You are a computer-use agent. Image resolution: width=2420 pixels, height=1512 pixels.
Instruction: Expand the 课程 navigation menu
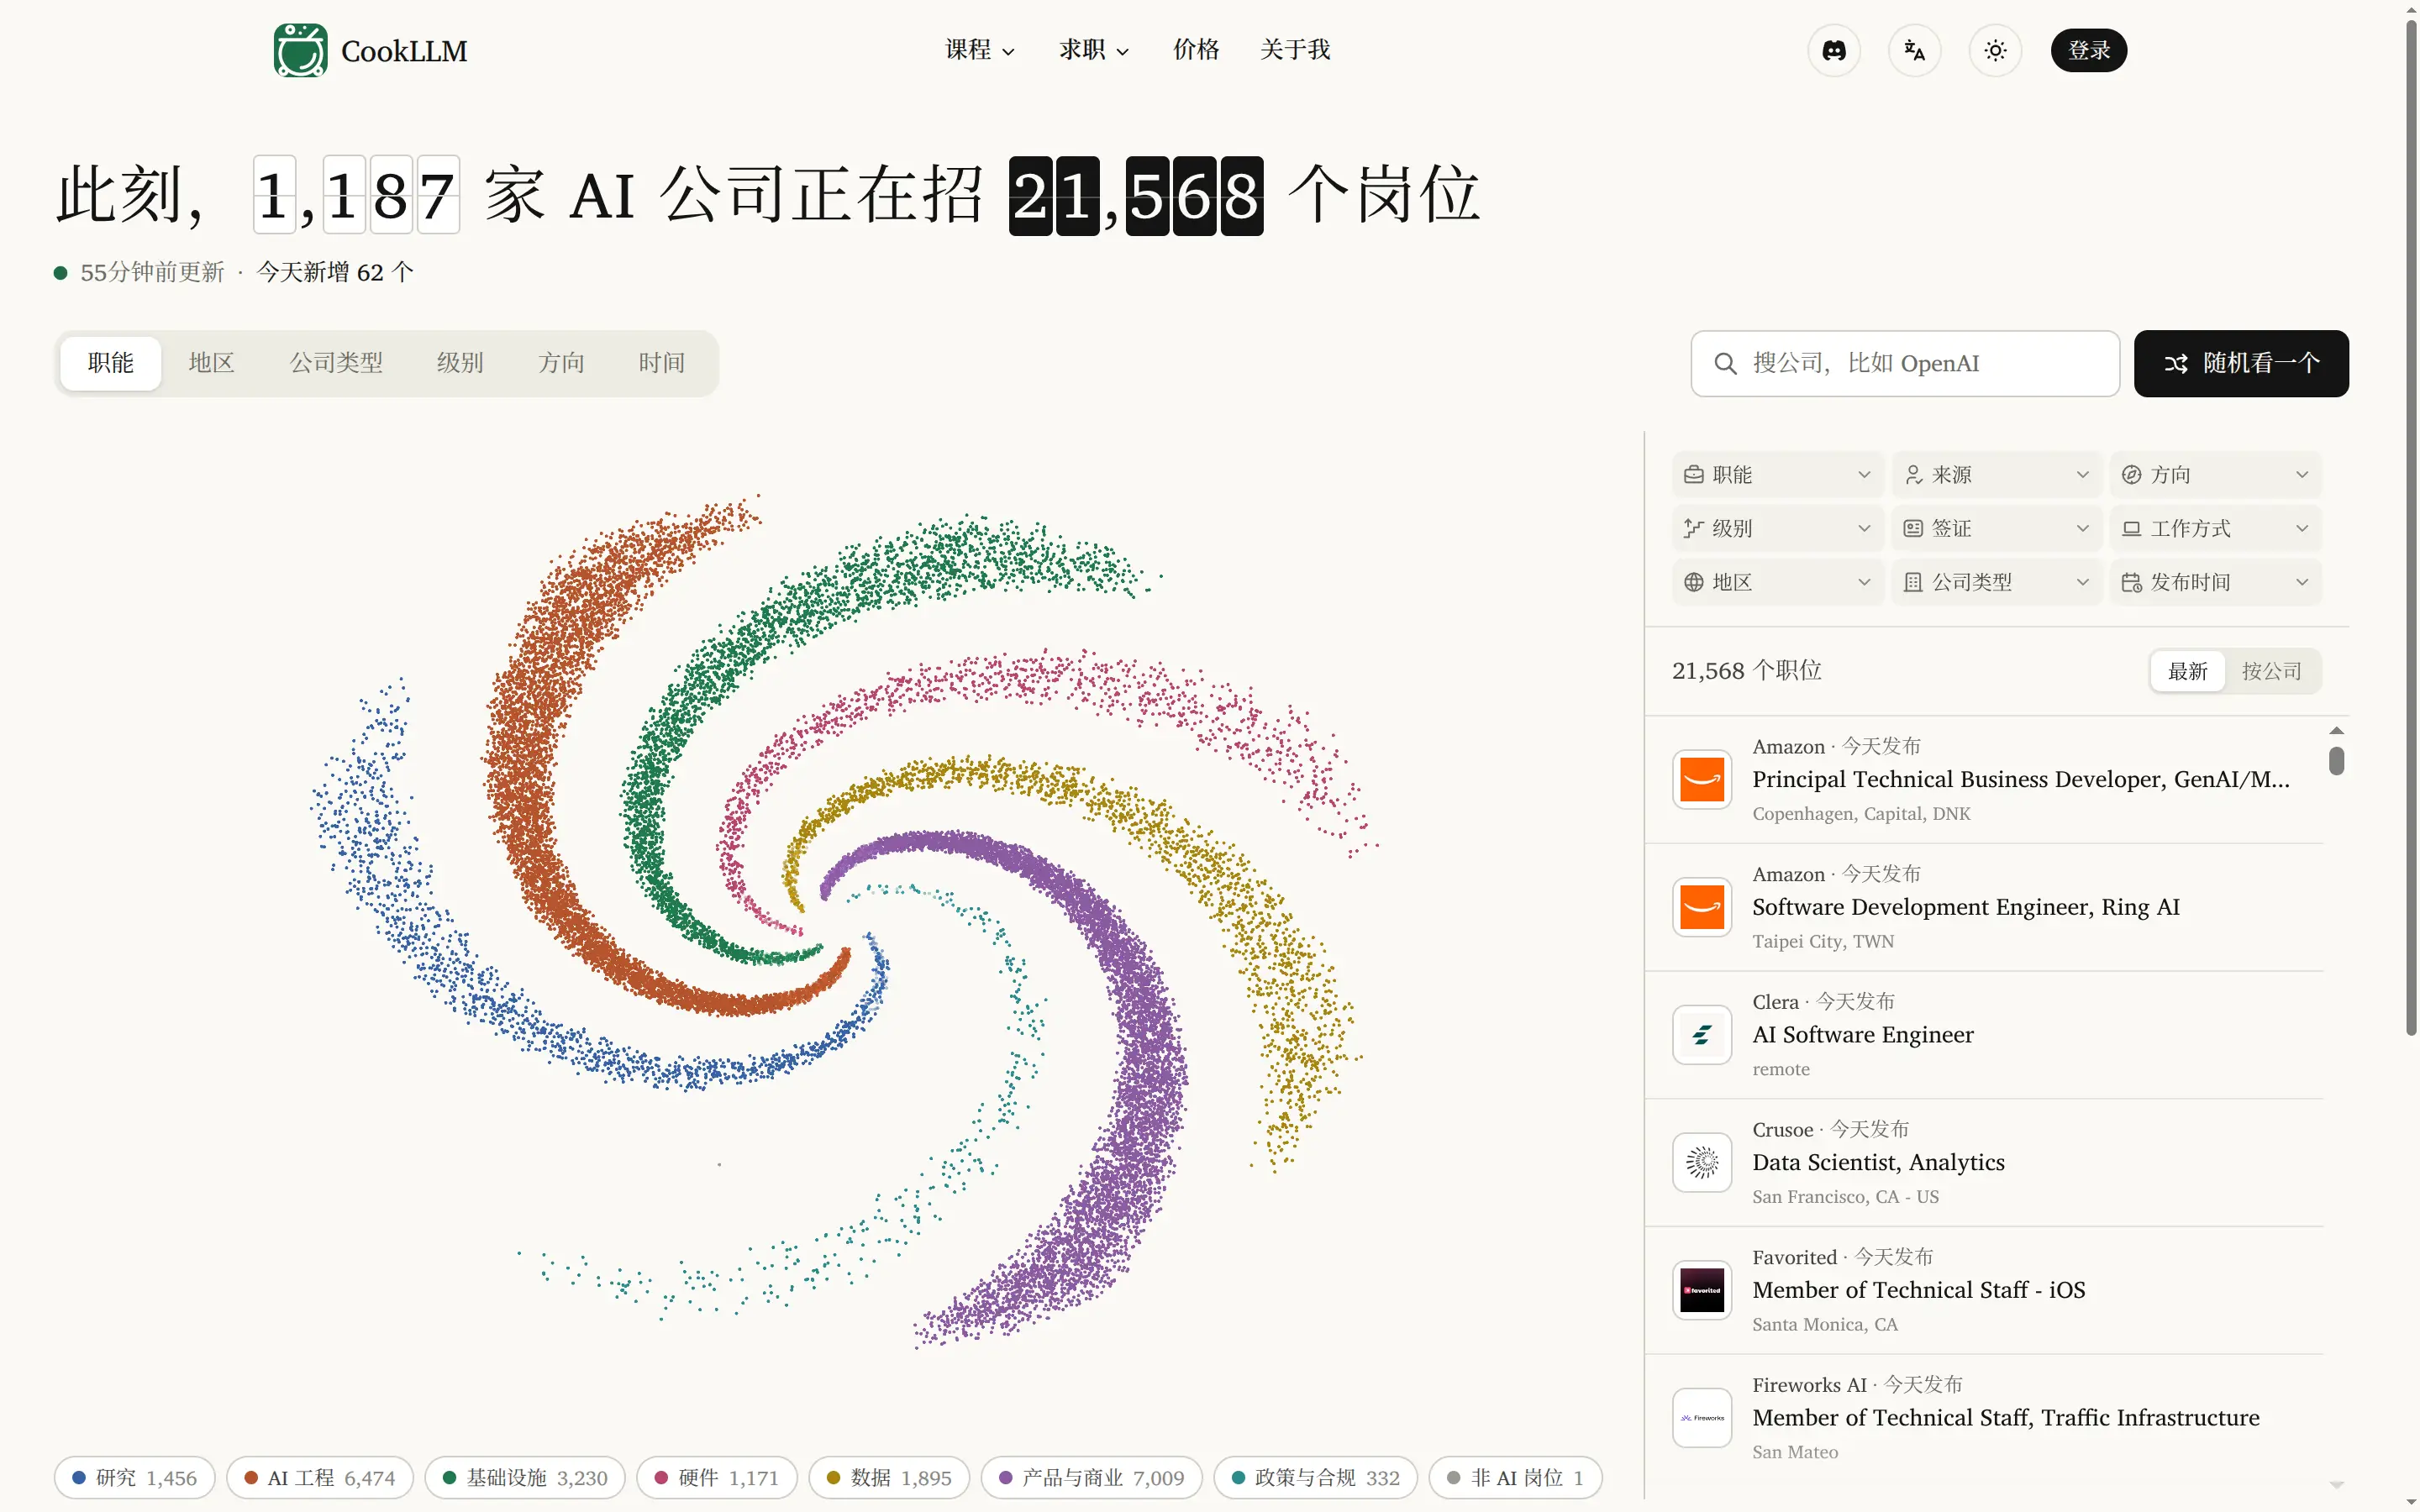tap(980, 50)
